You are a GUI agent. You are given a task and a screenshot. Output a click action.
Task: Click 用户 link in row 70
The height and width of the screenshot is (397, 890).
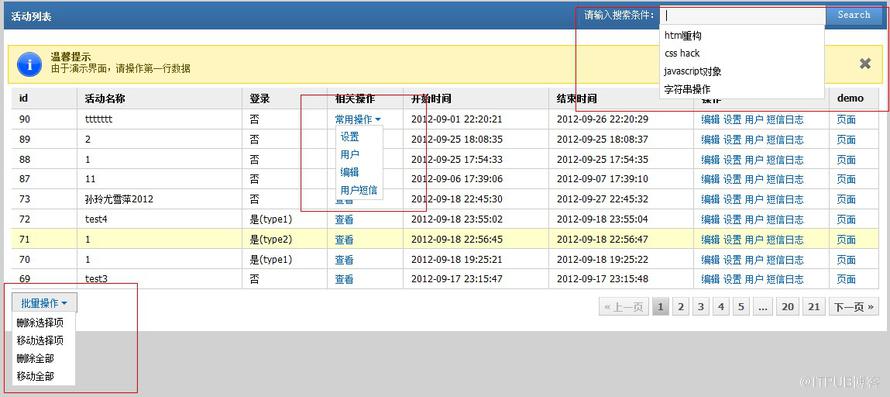(754, 260)
